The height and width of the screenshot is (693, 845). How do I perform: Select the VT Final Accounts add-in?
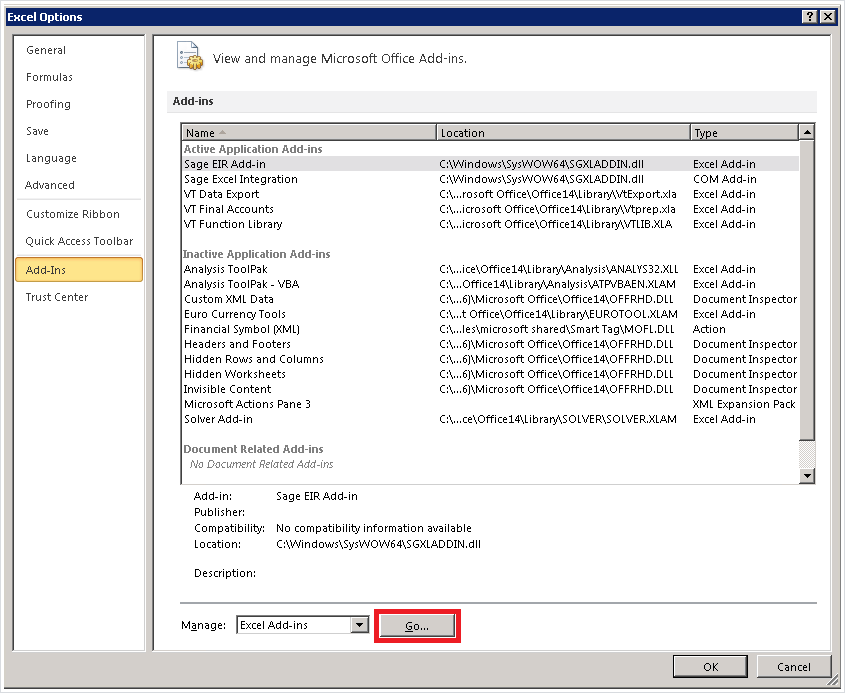[490, 209]
